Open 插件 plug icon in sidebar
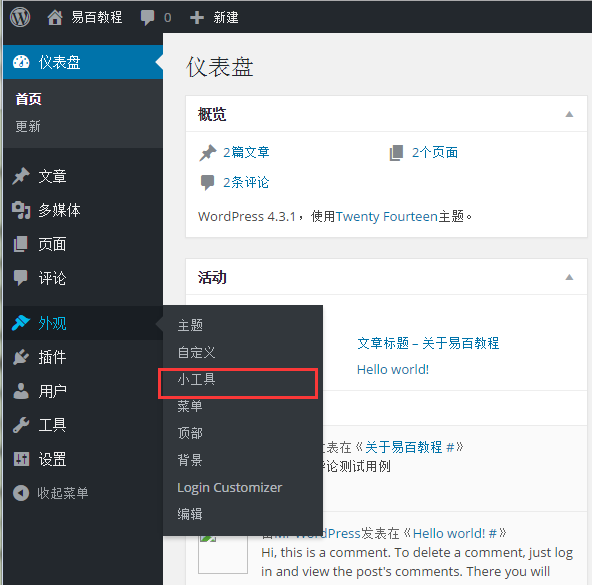Image resolution: width=592 pixels, height=585 pixels. tap(21, 357)
